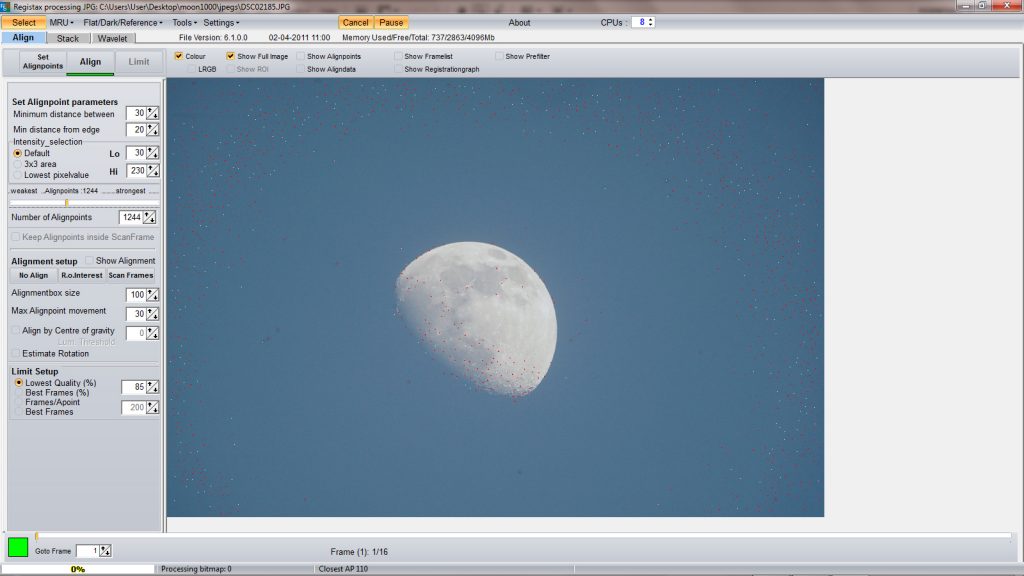Select the 3x3 area radio option
This screenshot has height=576, width=1024.
tap(17, 164)
